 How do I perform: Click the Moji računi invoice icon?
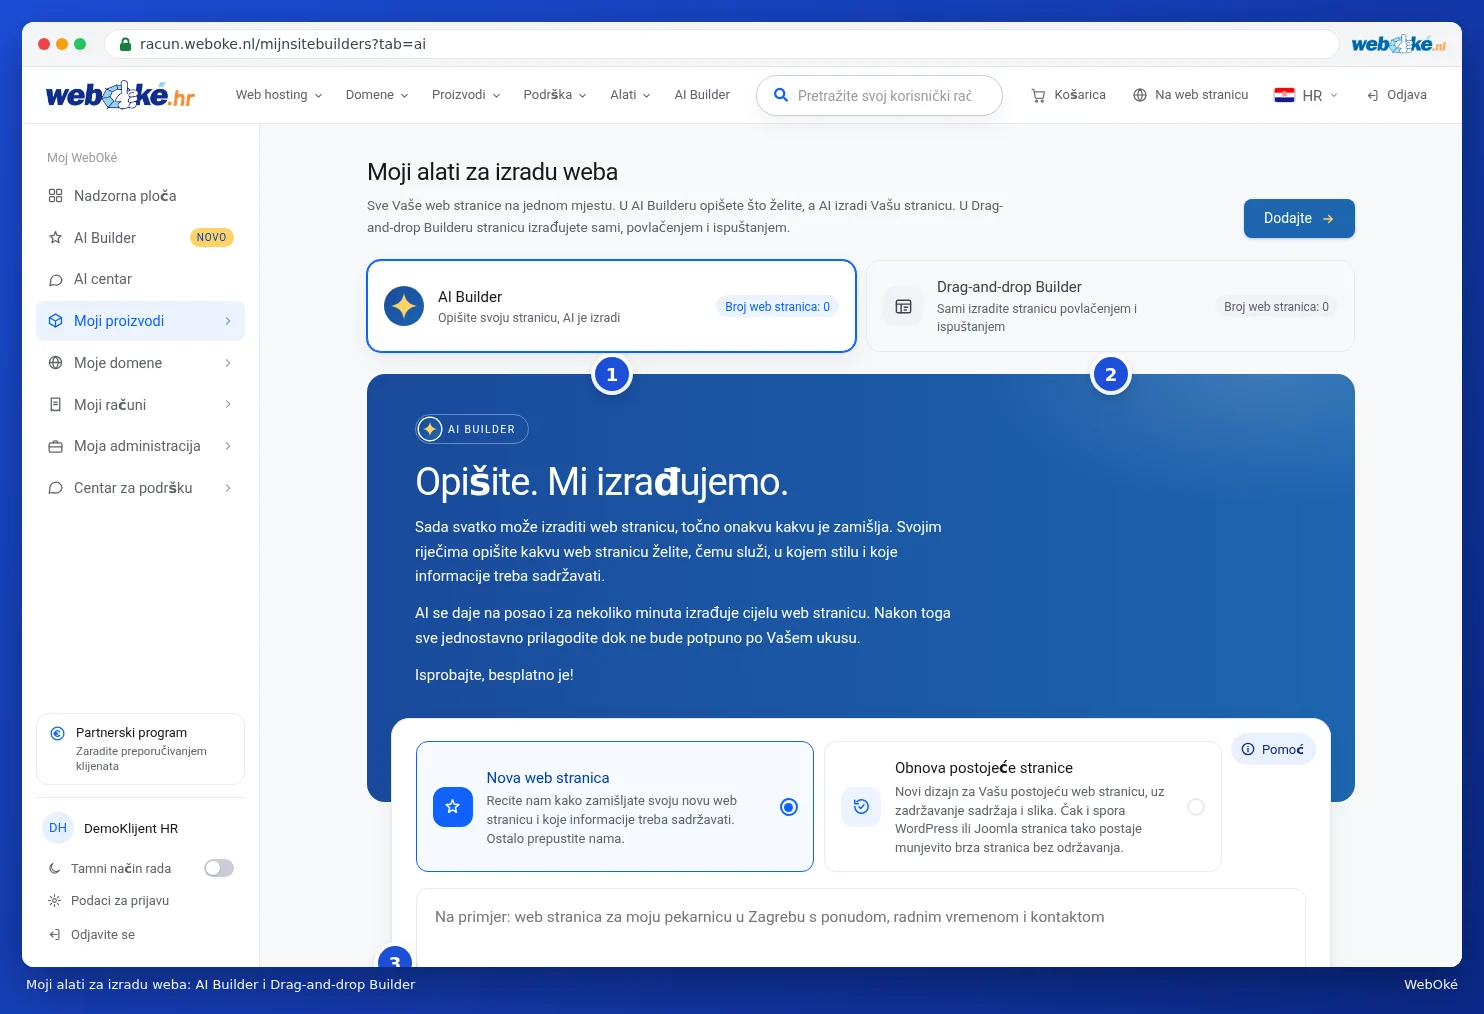pos(56,405)
